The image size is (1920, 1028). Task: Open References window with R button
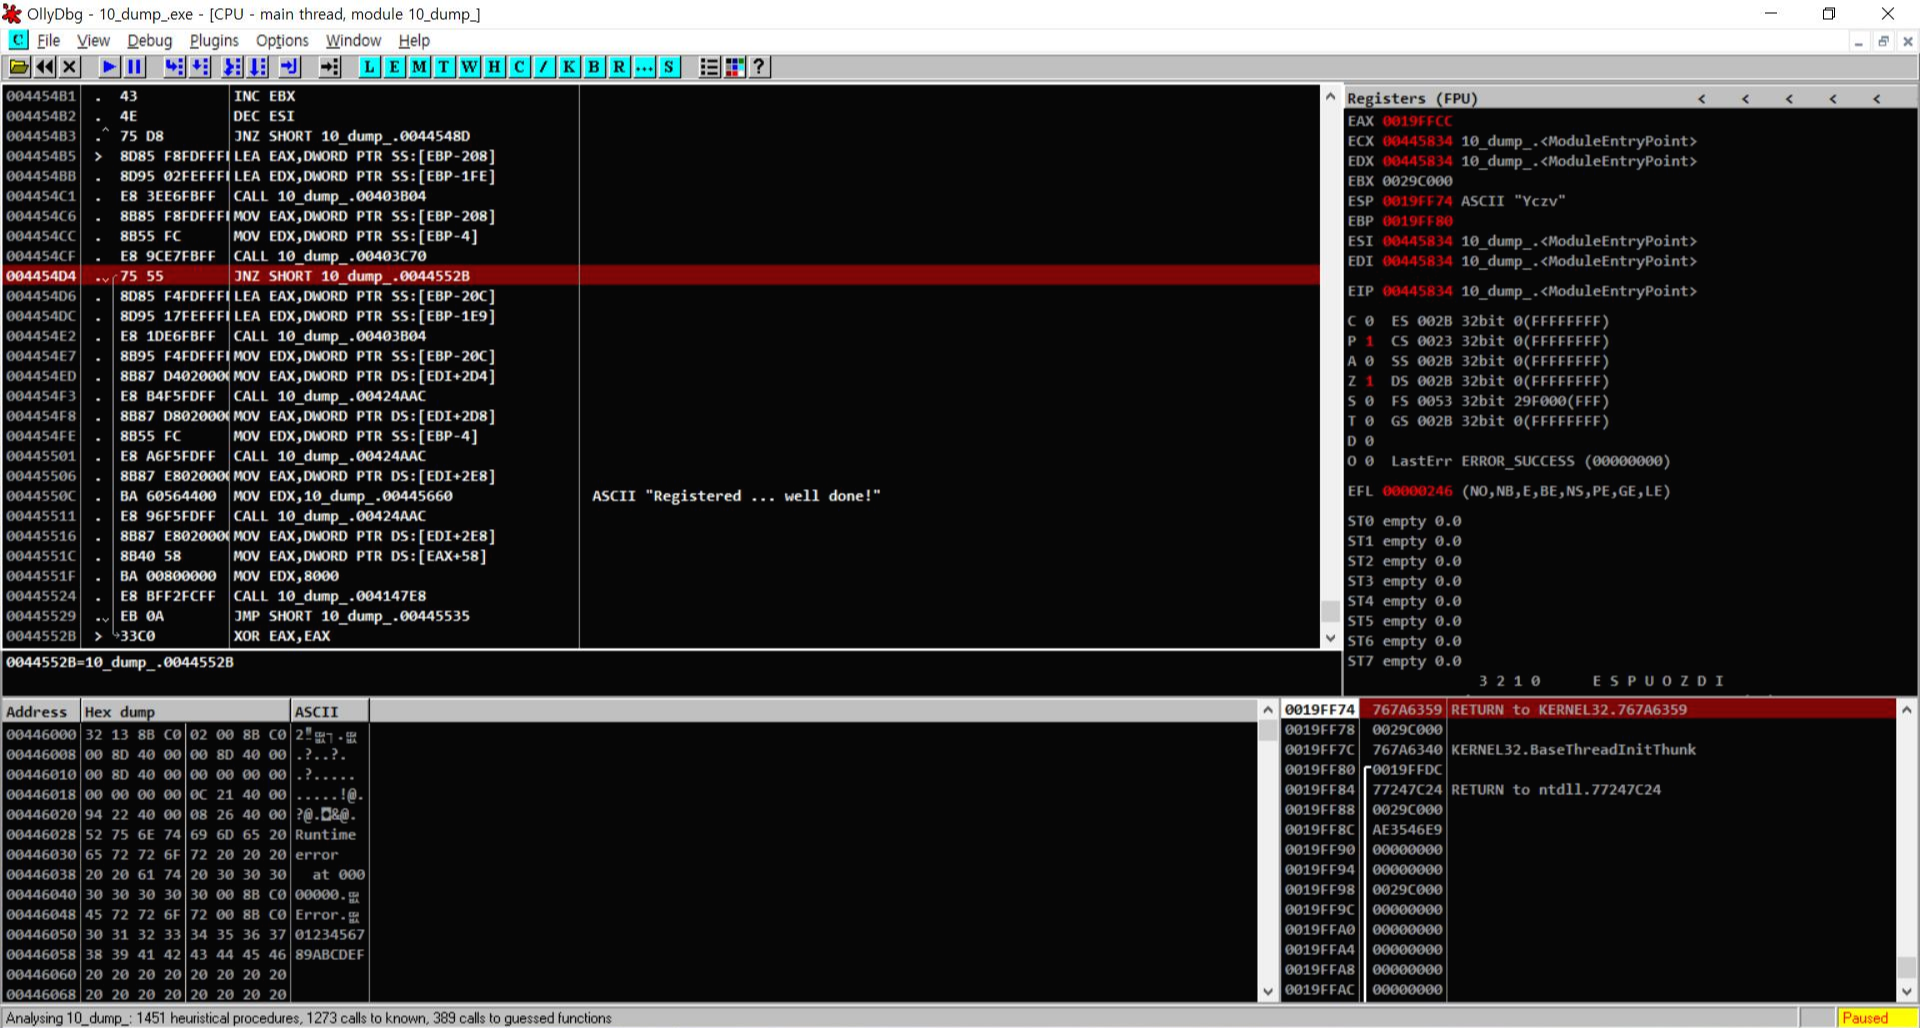click(x=620, y=67)
